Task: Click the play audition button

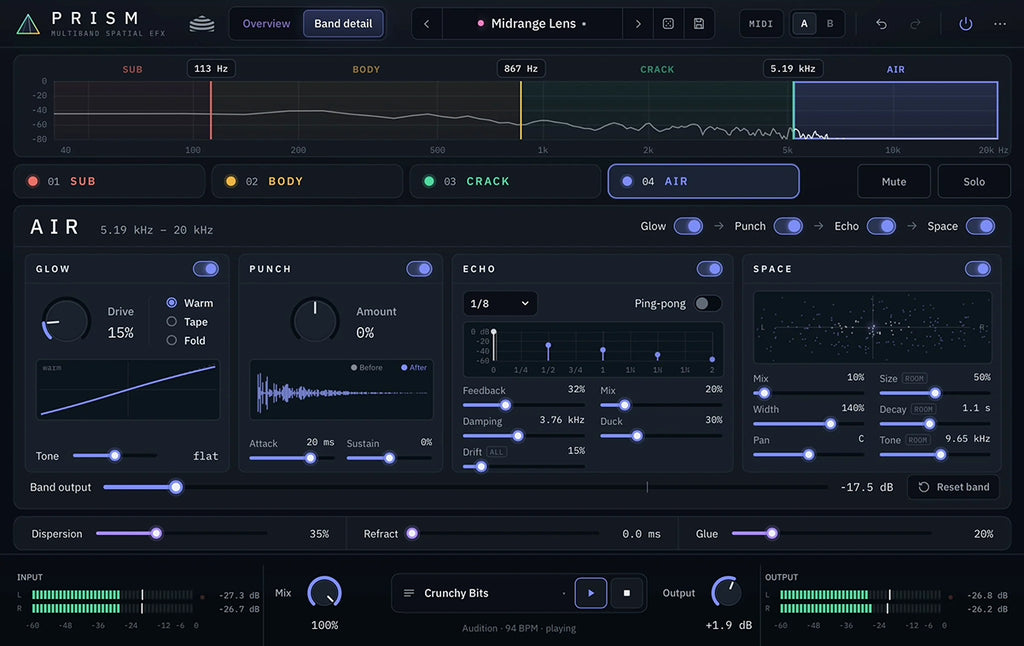Action: 591,593
